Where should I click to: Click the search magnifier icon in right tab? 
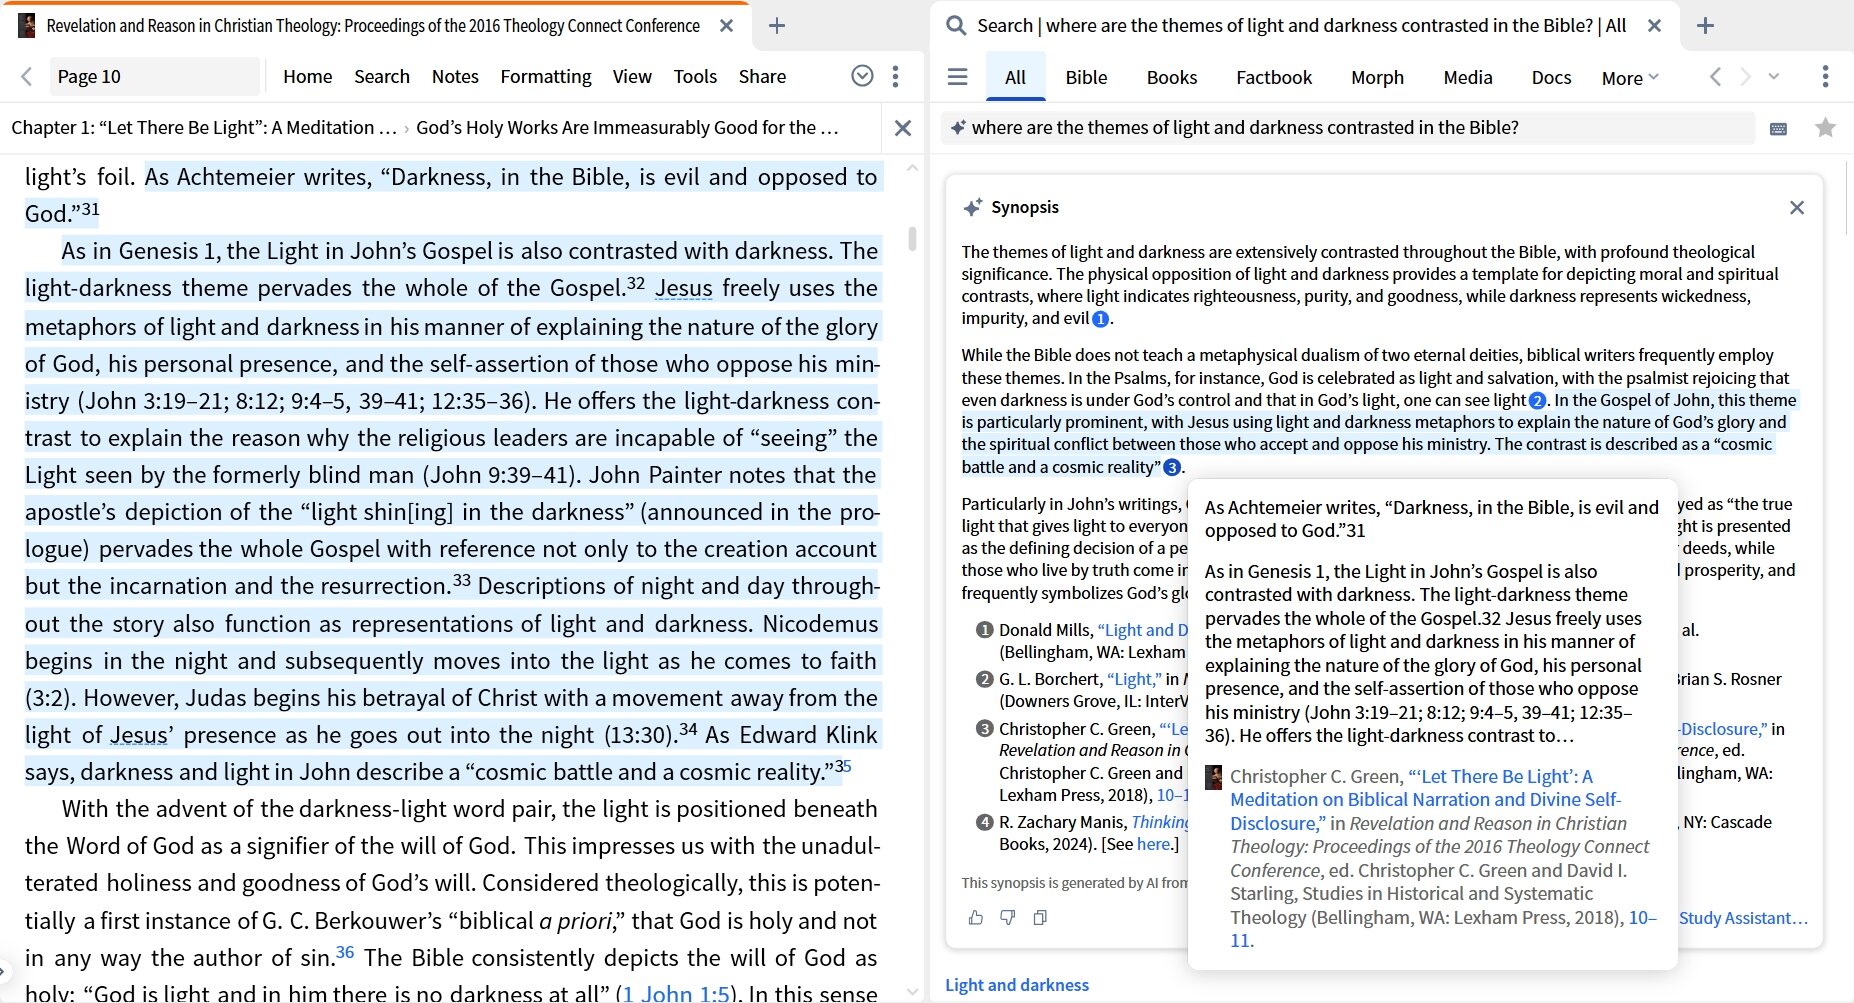tap(957, 26)
